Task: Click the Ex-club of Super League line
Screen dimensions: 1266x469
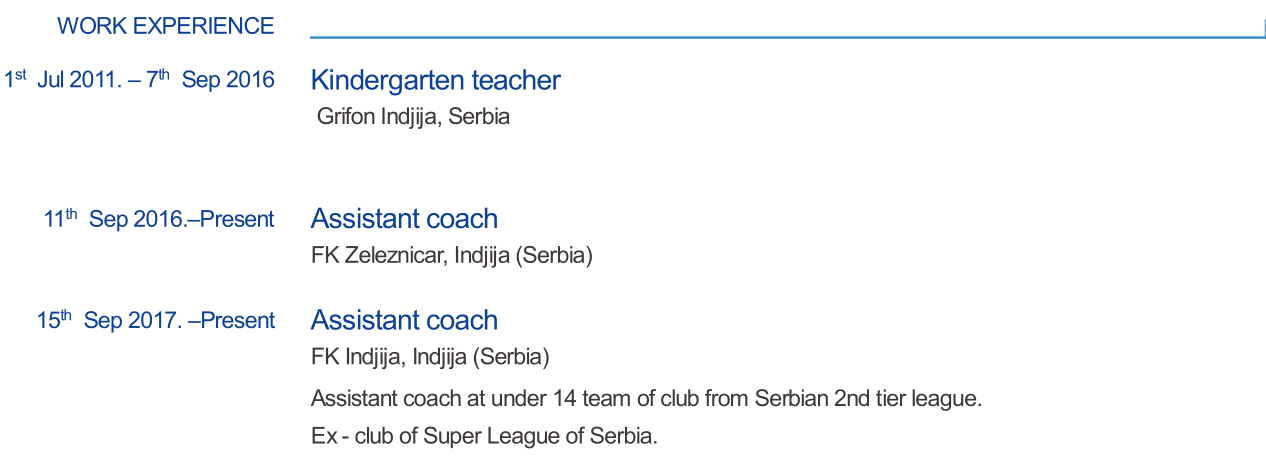Action: 484,437
